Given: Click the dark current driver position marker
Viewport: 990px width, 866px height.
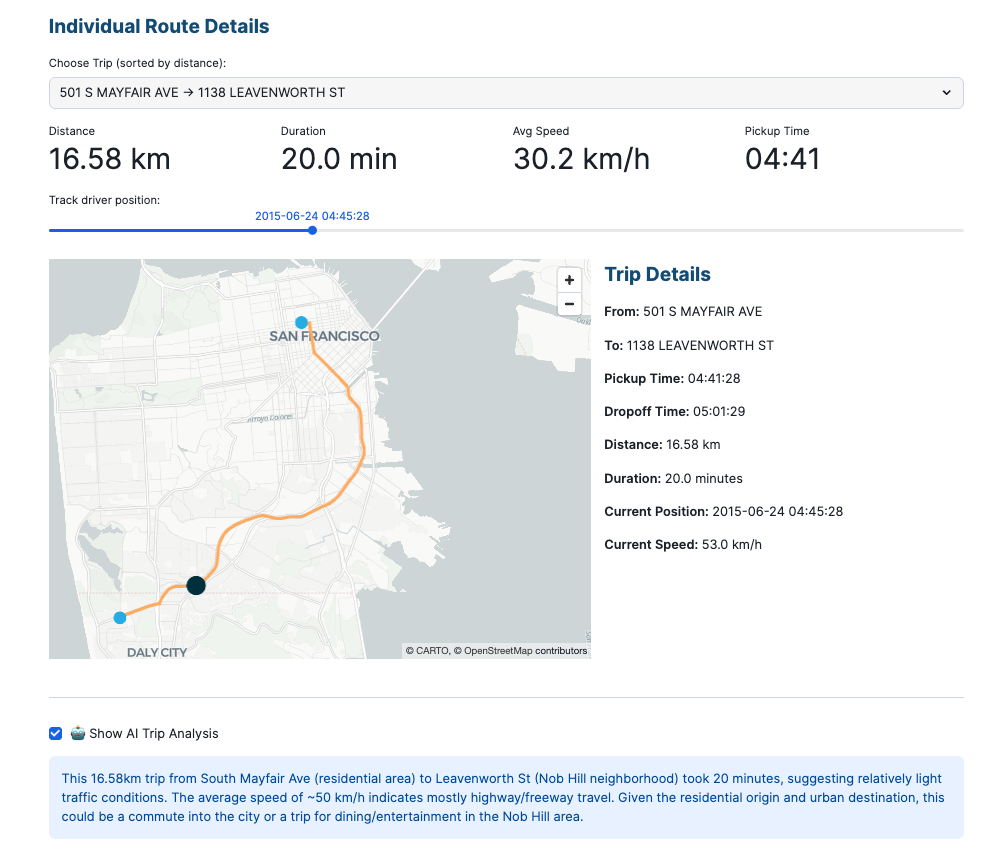Looking at the screenshot, I should point(196,585).
